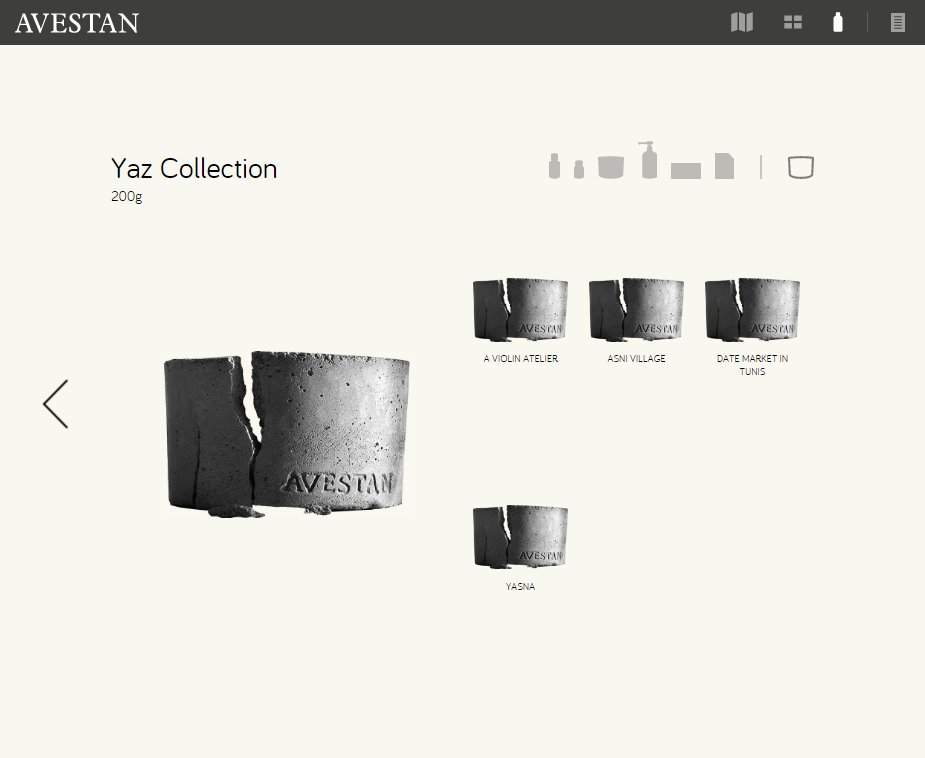Choose the tall bottle product type icon
This screenshot has height=758, width=925.
point(554,166)
